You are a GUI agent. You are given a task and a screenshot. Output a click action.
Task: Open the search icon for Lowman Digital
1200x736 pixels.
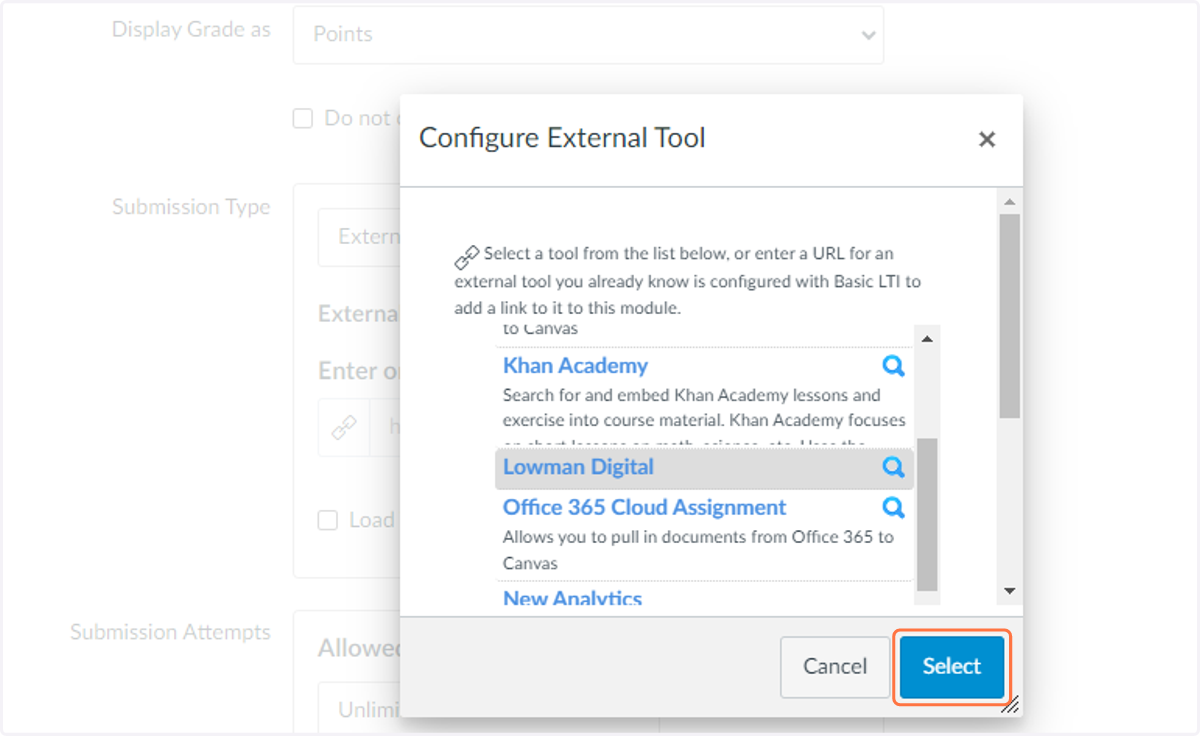pyautogui.click(x=893, y=467)
